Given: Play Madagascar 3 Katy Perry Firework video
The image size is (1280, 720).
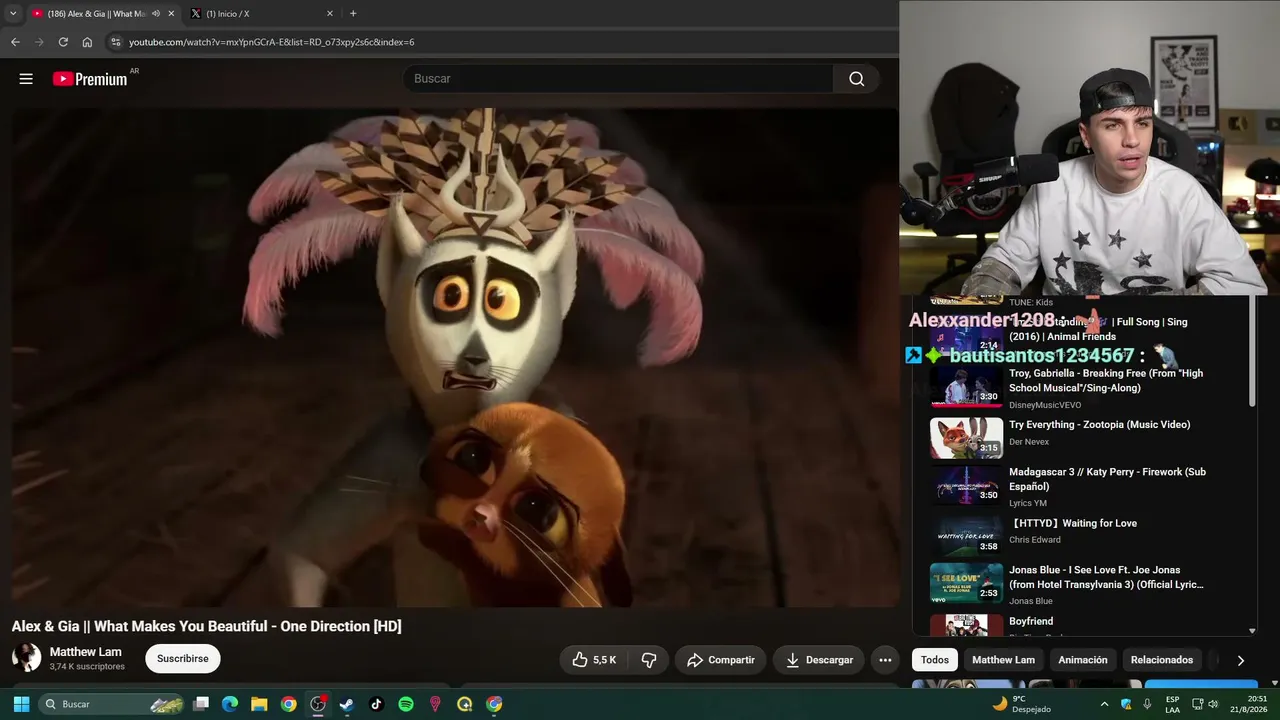Looking at the screenshot, I should [x=1068, y=487].
